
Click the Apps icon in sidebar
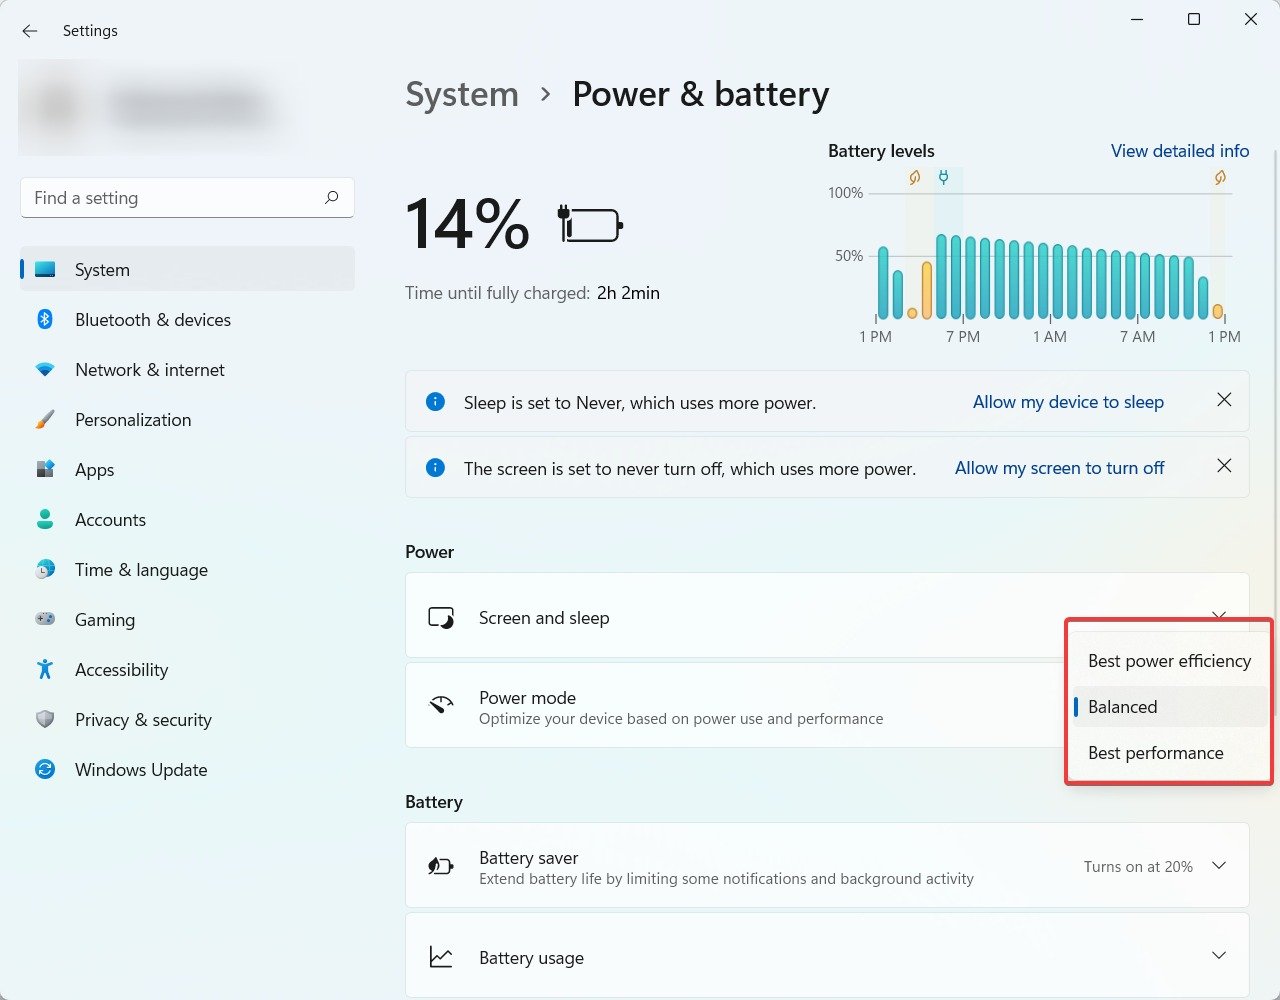click(x=45, y=469)
